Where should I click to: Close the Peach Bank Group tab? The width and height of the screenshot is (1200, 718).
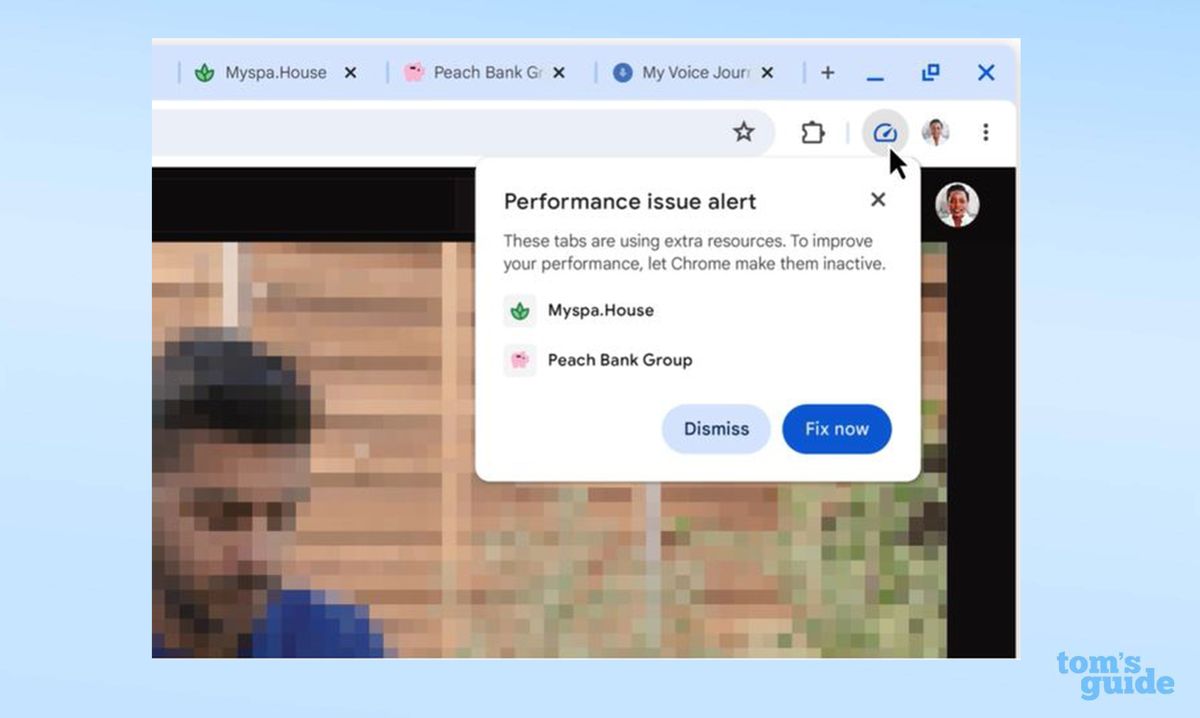pyautogui.click(x=560, y=72)
